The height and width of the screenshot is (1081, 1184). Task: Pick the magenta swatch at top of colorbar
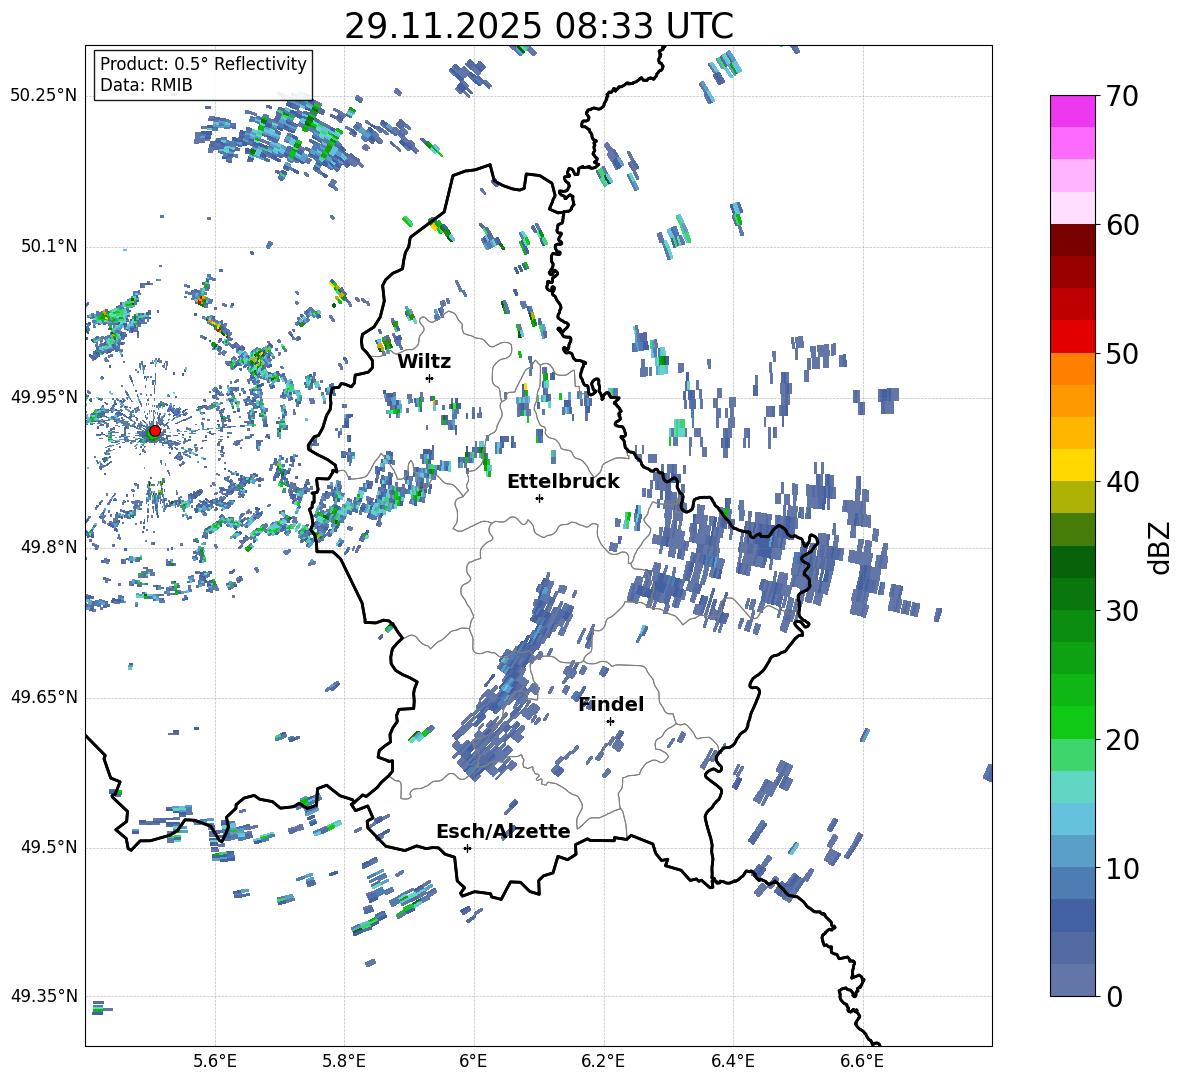[x=1073, y=111]
